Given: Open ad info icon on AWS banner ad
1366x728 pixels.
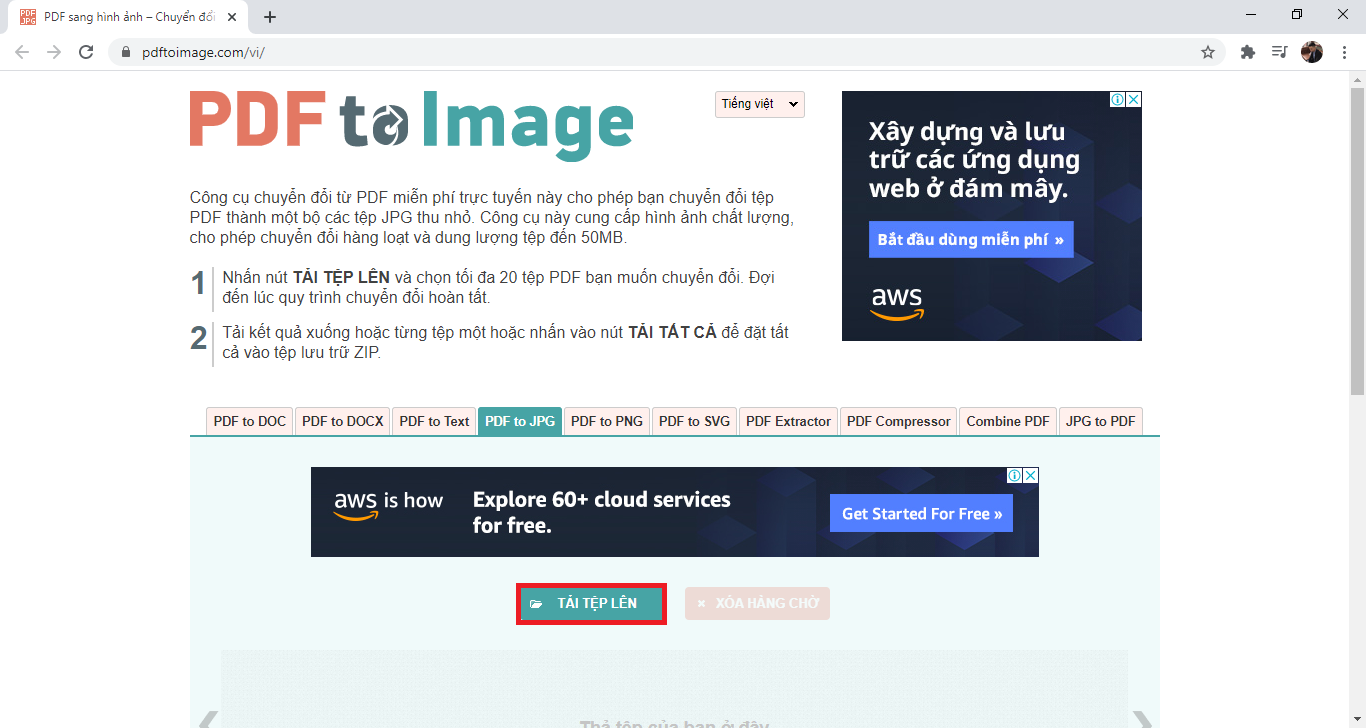Looking at the screenshot, I should (x=1015, y=475).
